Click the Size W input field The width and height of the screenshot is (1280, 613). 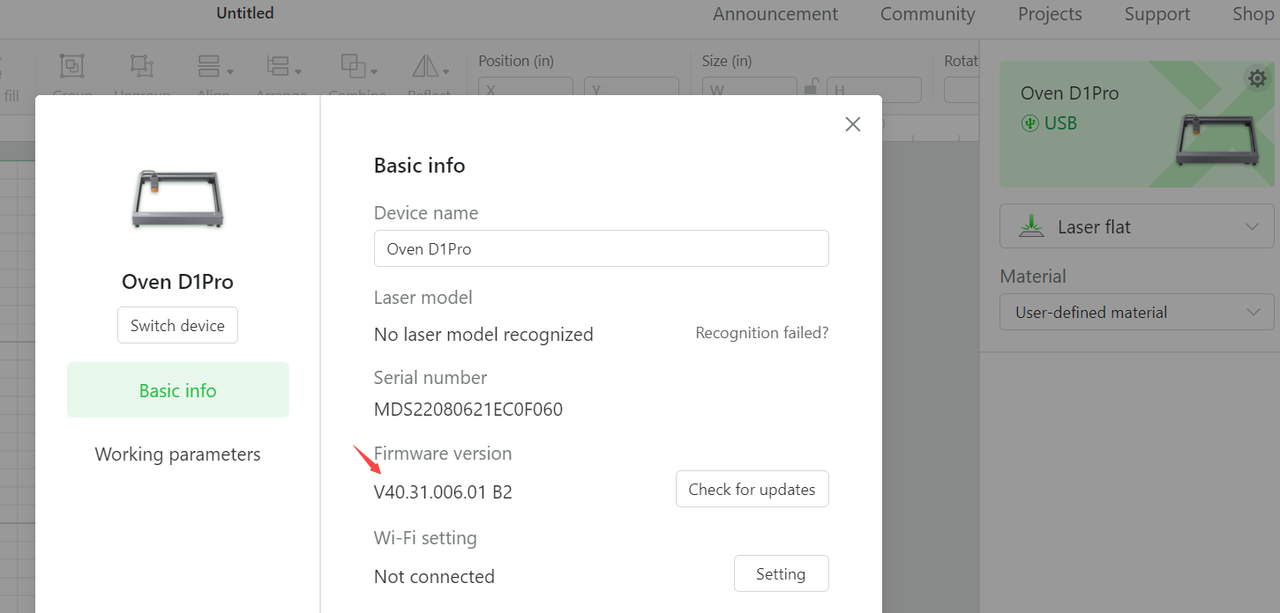pos(749,90)
